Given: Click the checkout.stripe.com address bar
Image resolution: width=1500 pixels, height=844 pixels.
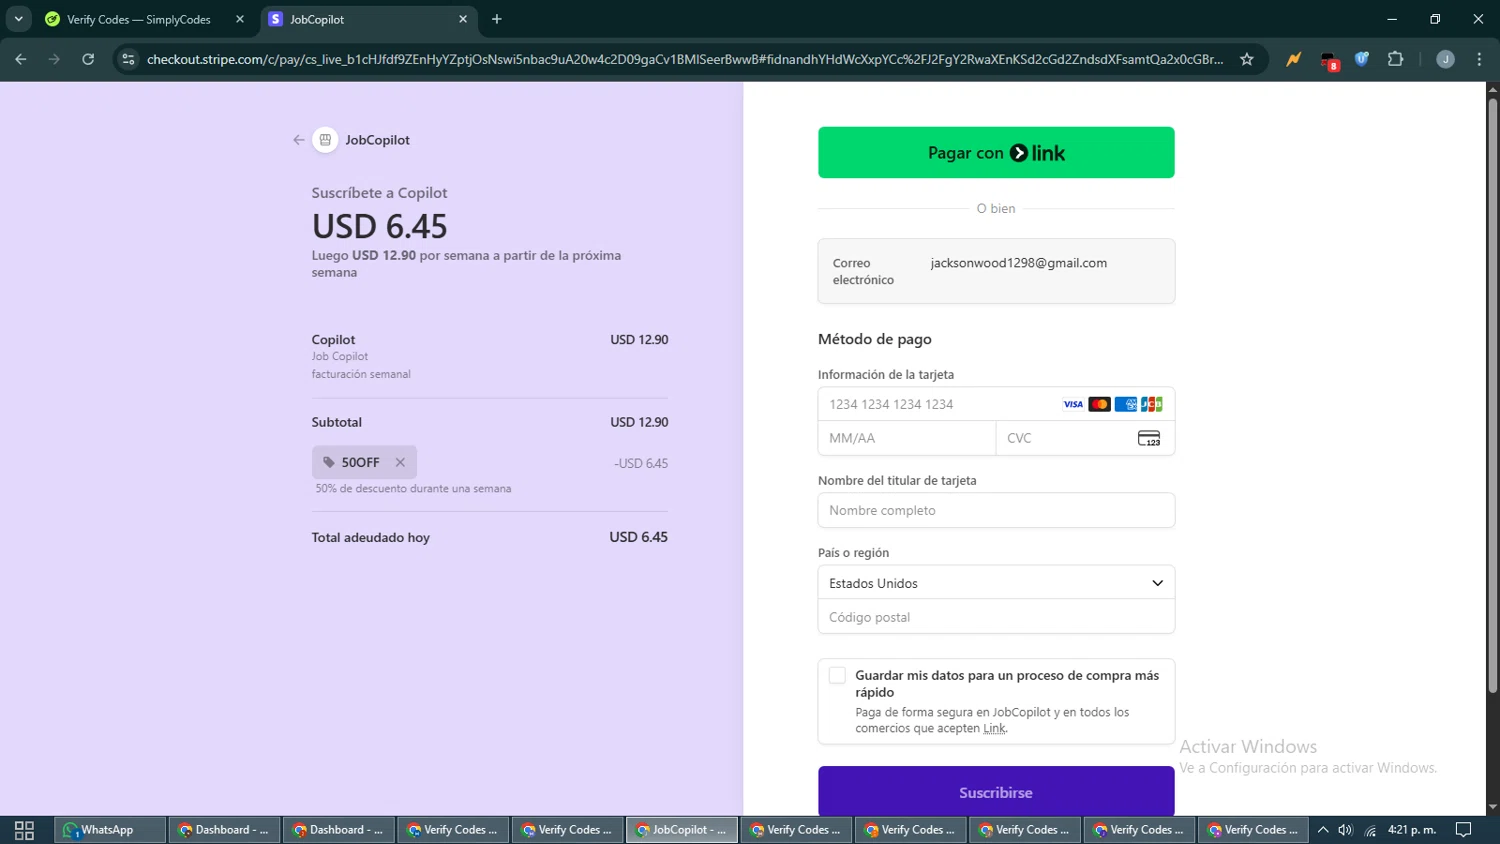Looking at the screenshot, I should coord(684,59).
